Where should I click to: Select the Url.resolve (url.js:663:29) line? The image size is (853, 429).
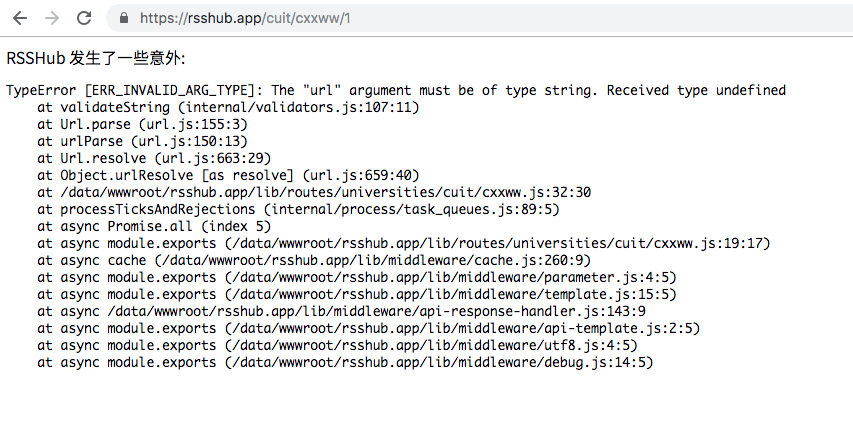pyautogui.click(x=154, y=158)
